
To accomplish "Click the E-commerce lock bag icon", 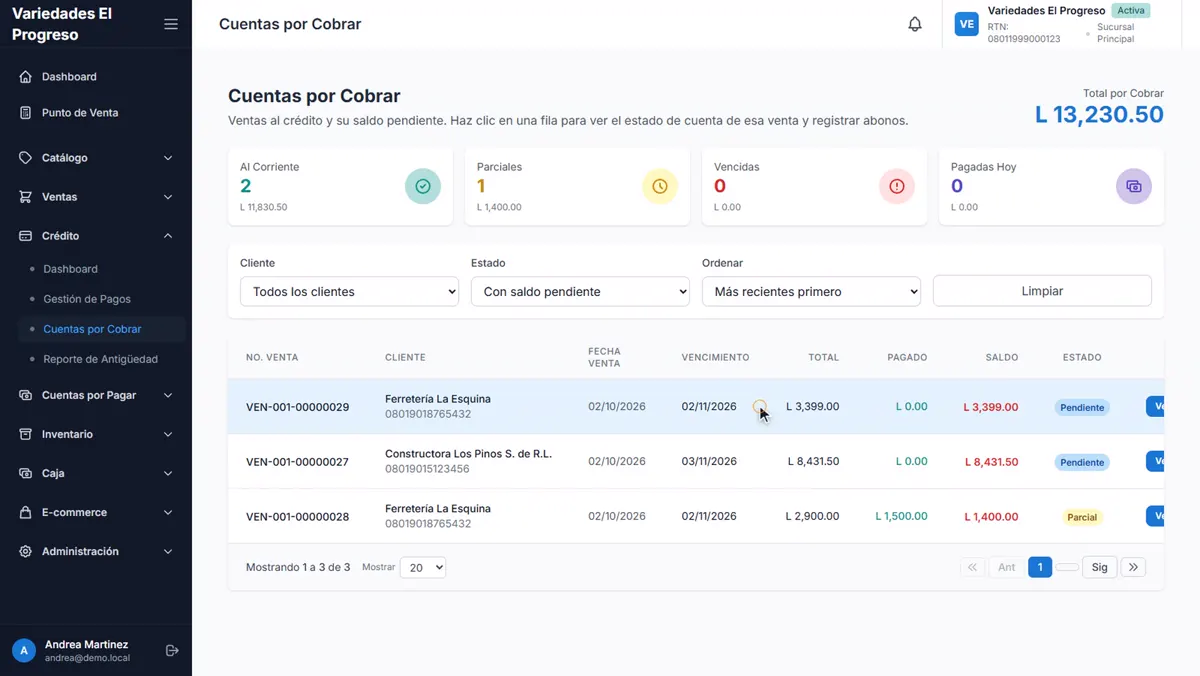I will 26,512.
